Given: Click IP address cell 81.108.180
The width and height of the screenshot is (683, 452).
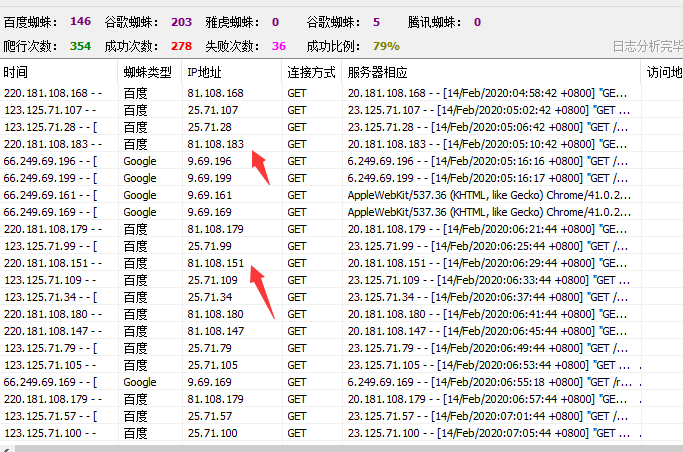Looking at the screenshot, I should 216,314.
